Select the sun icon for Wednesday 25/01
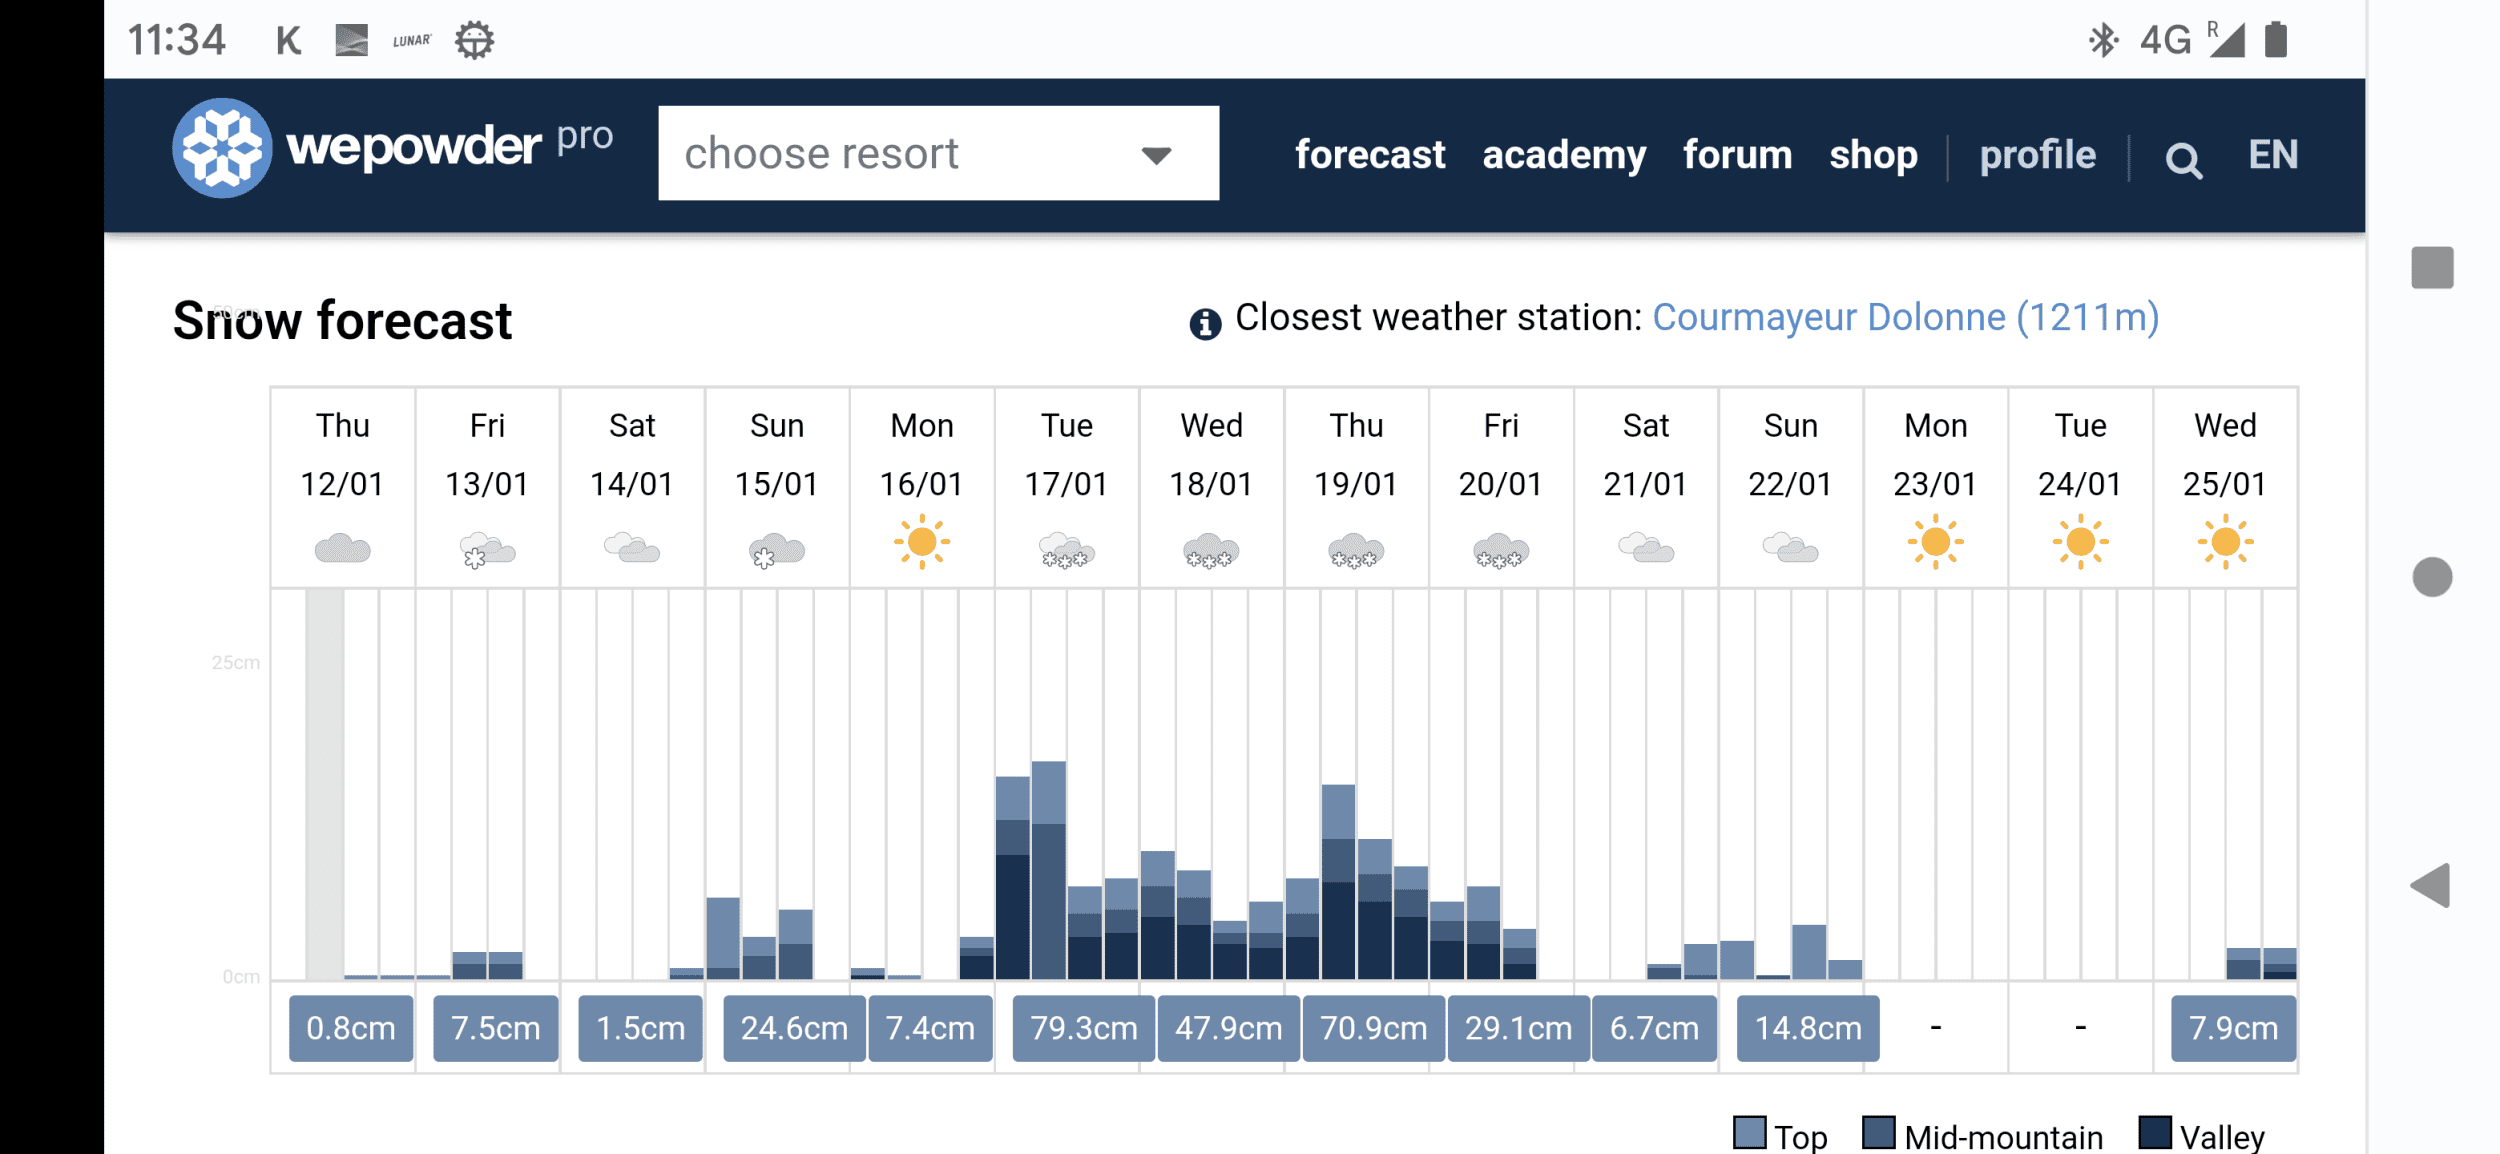The image size is (2500, 1154). 2225,543
